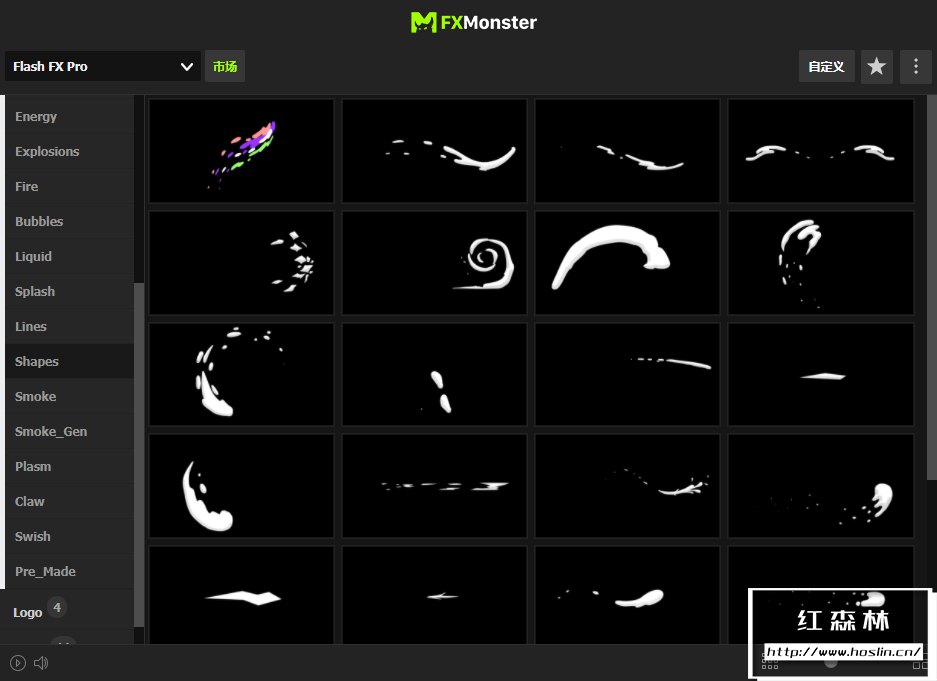Open the Shapes category

click(69, 361)
